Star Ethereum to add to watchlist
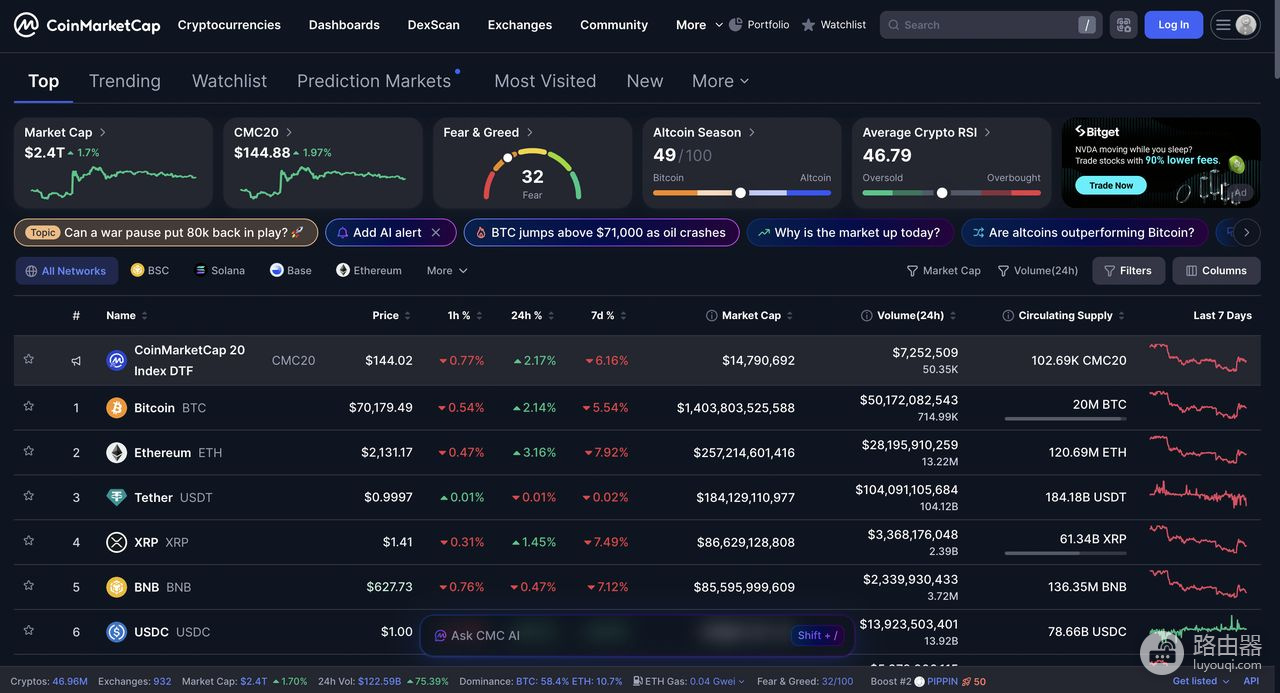1280x693 pixels. (x=29, y=451)
